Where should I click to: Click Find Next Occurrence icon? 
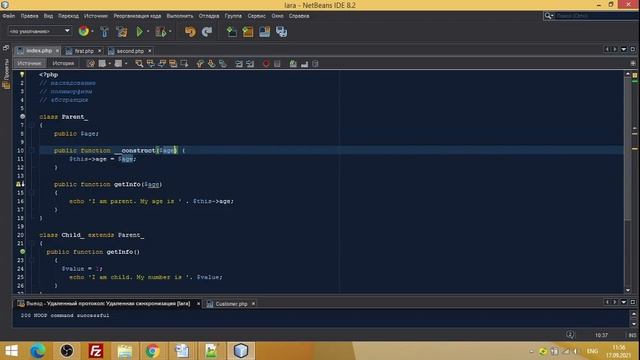click(162, 63)
